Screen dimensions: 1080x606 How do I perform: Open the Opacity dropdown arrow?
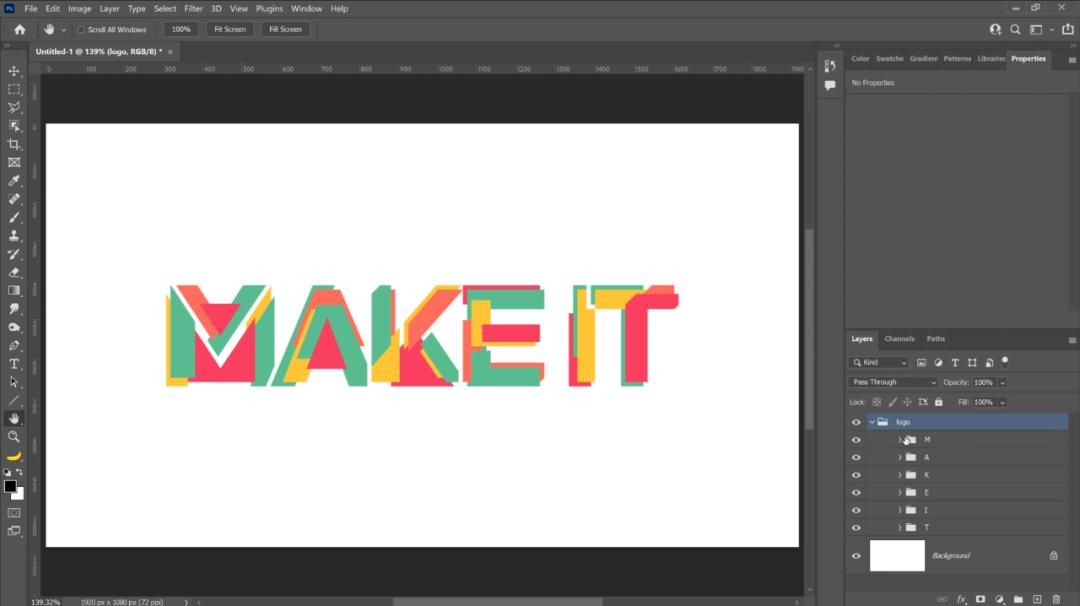[x=1003, y=382]
